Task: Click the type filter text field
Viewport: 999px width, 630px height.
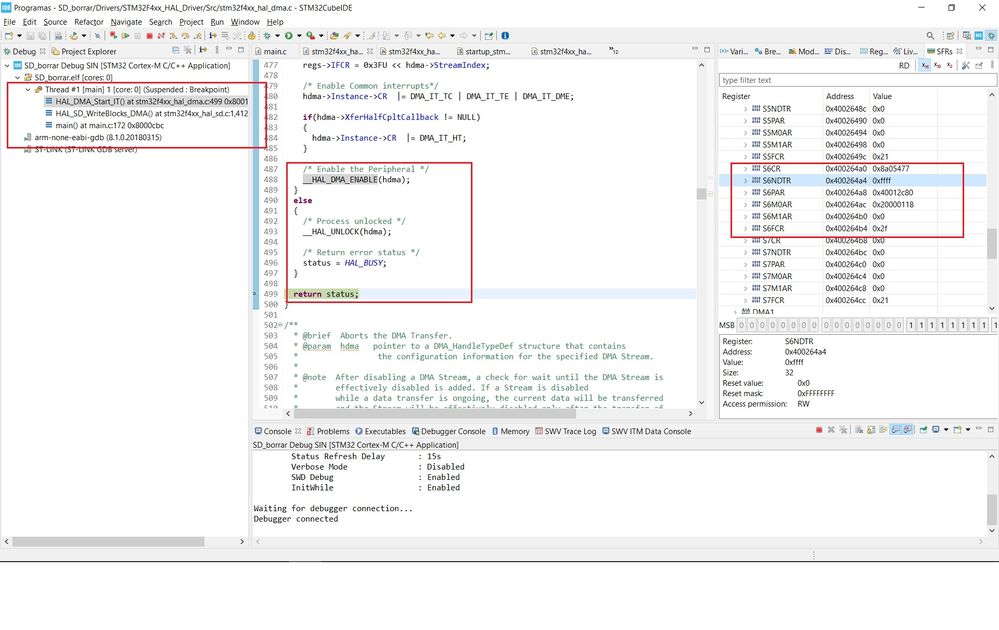Action: pyautogui.click(x=858, y=80)
